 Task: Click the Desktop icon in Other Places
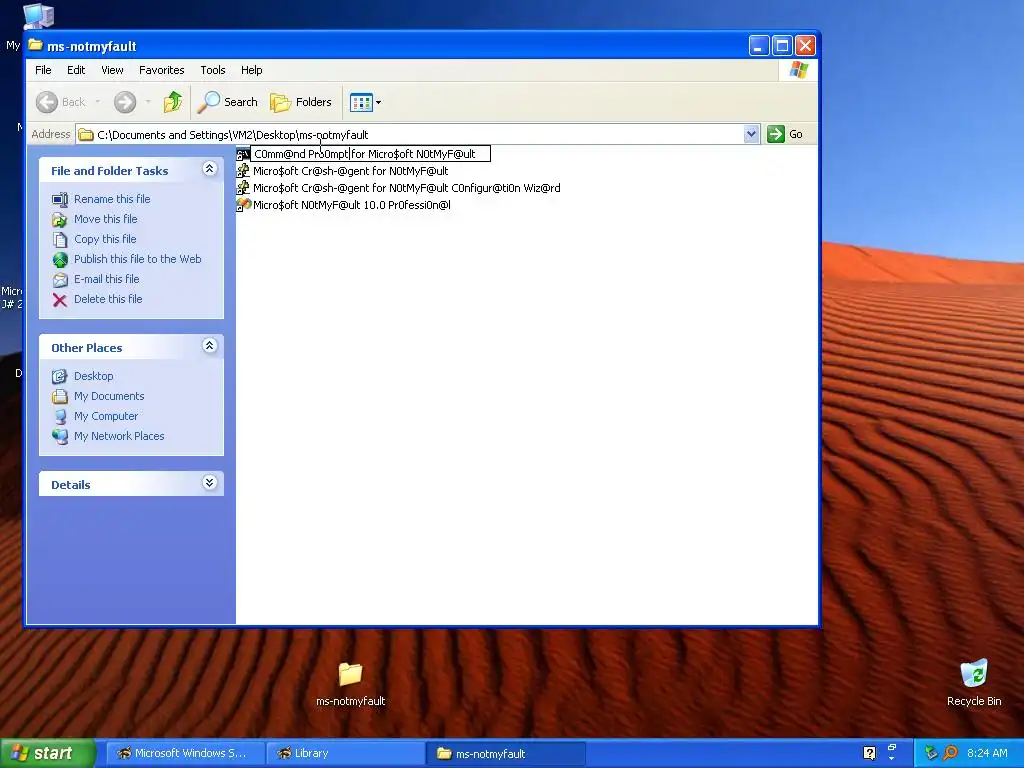click(60, 376)
